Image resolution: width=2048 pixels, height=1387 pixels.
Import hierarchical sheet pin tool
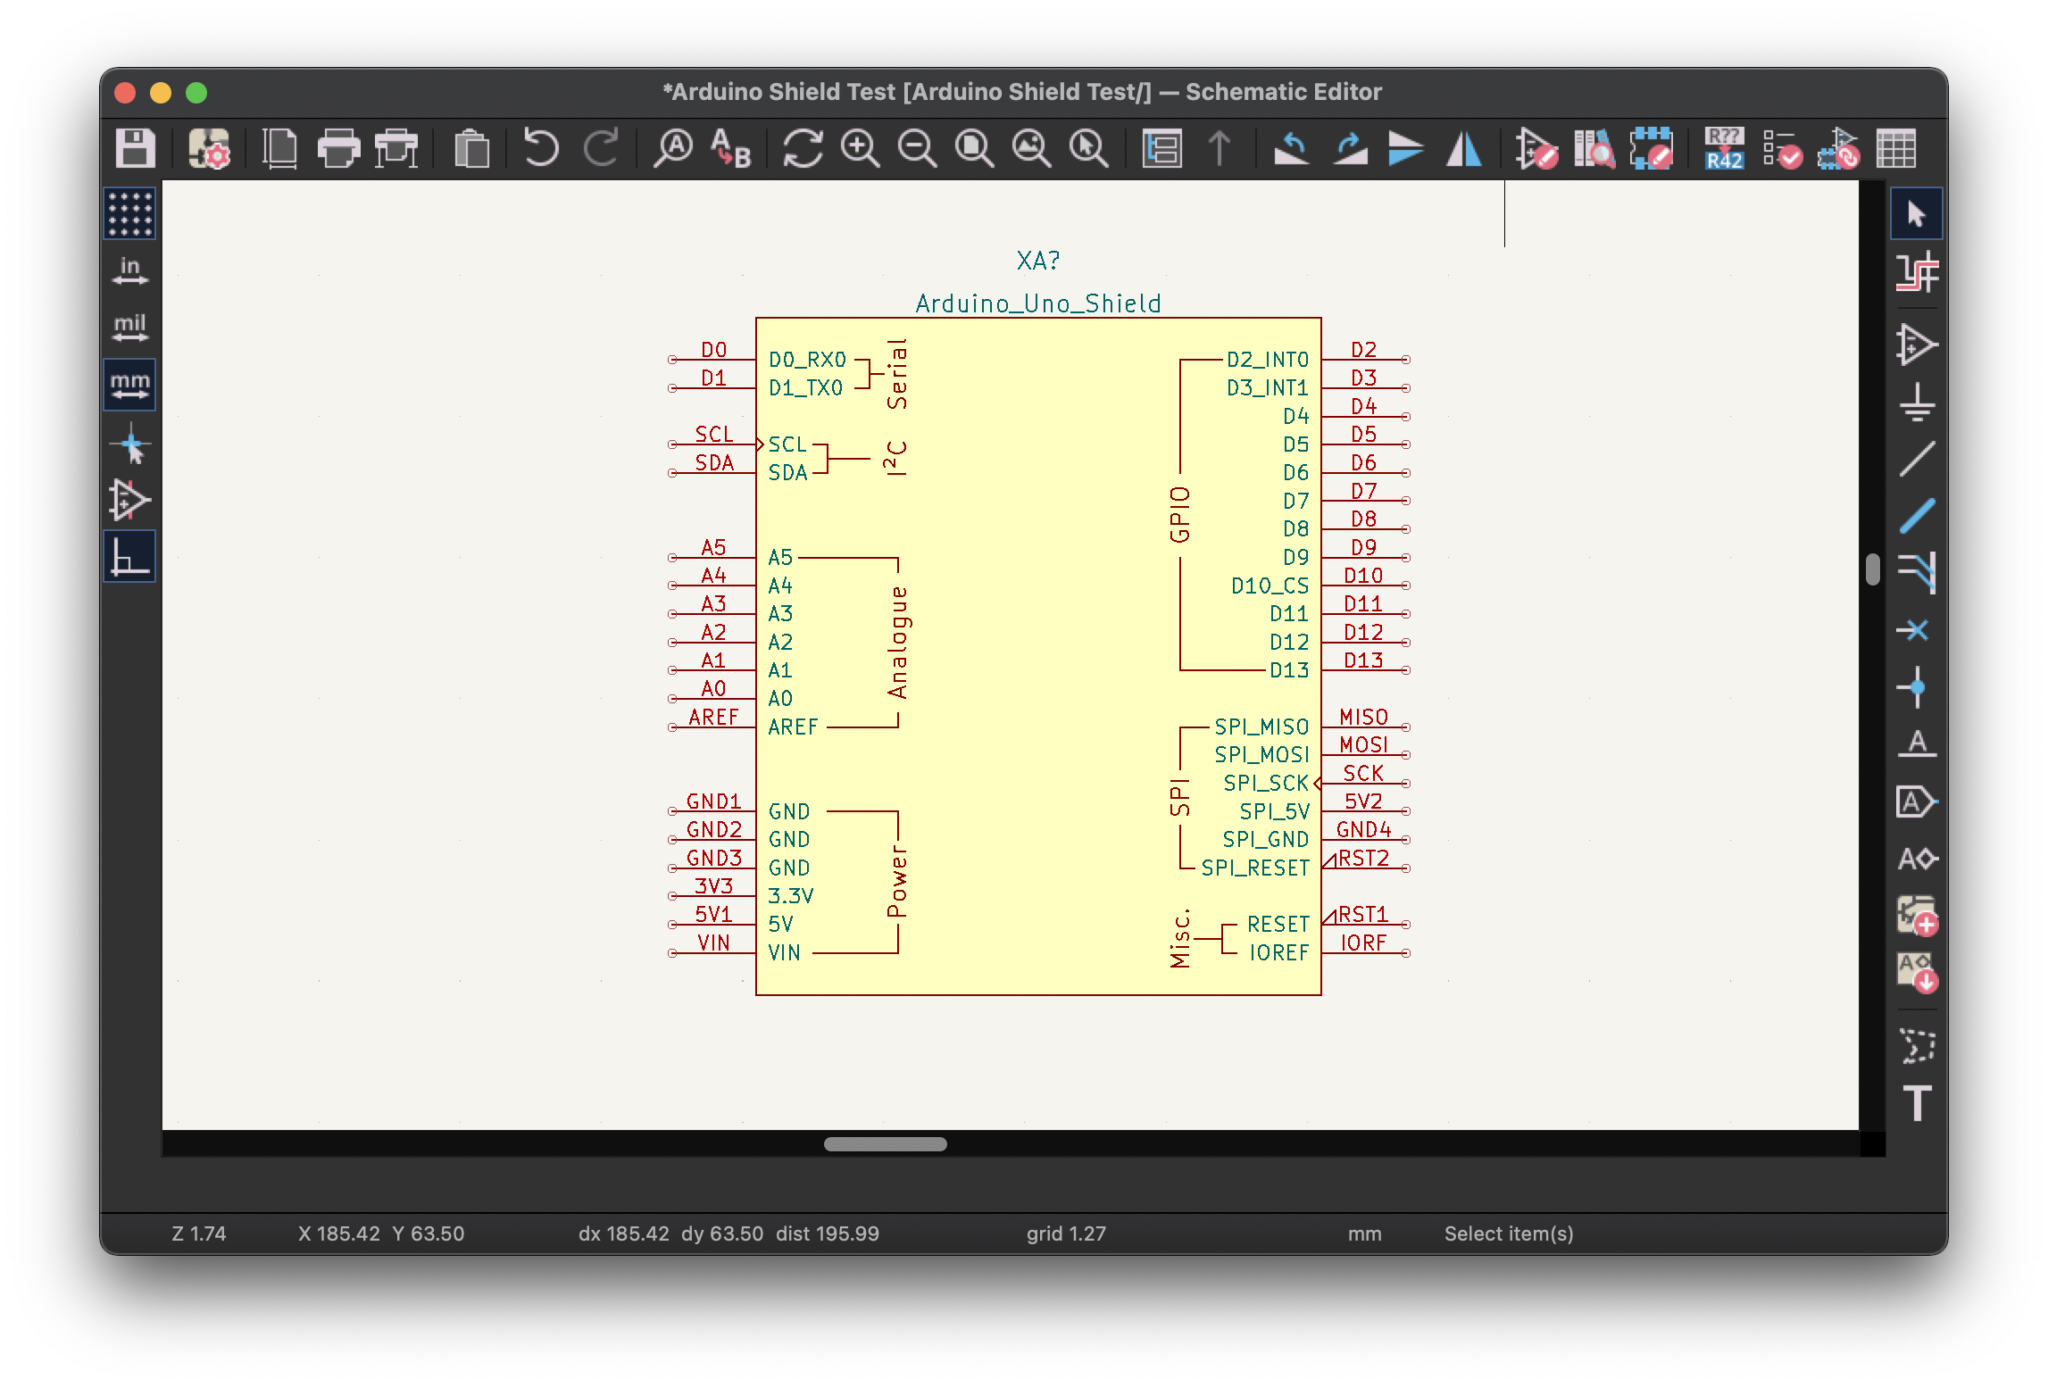(1916, 972)
